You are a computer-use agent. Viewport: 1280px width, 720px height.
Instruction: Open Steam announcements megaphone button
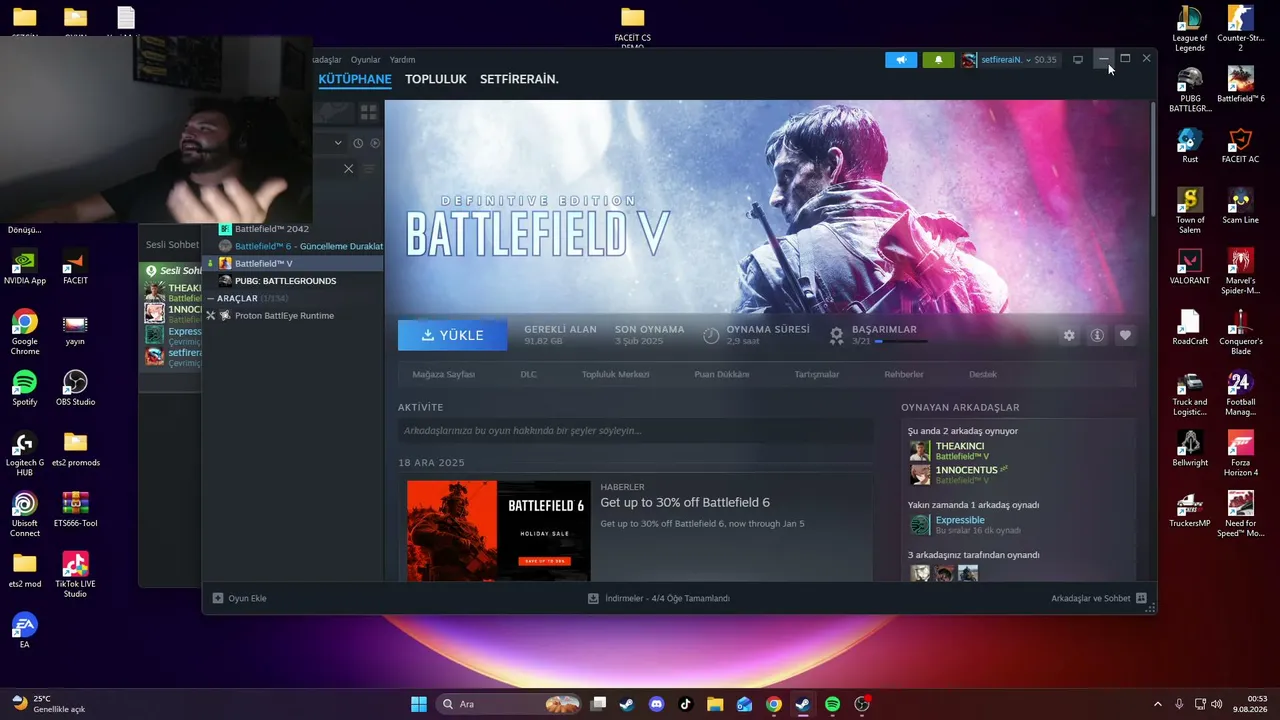click(901, 60)
